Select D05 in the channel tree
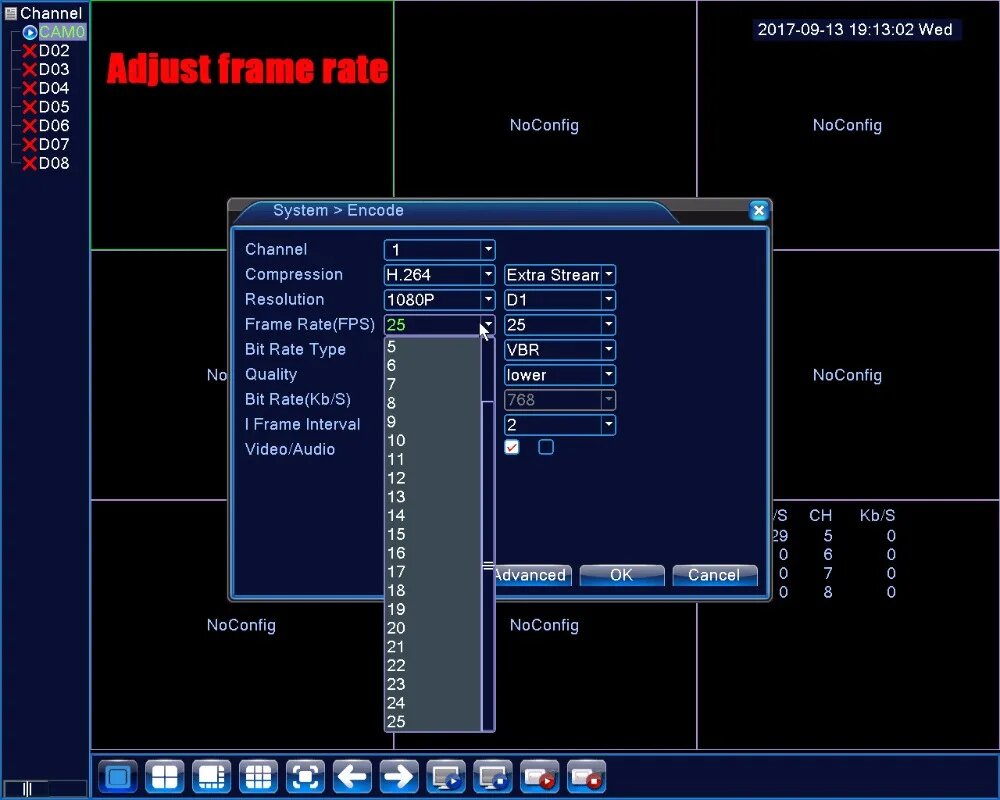This screenshot has height=800, width=1000. [54, 107]
